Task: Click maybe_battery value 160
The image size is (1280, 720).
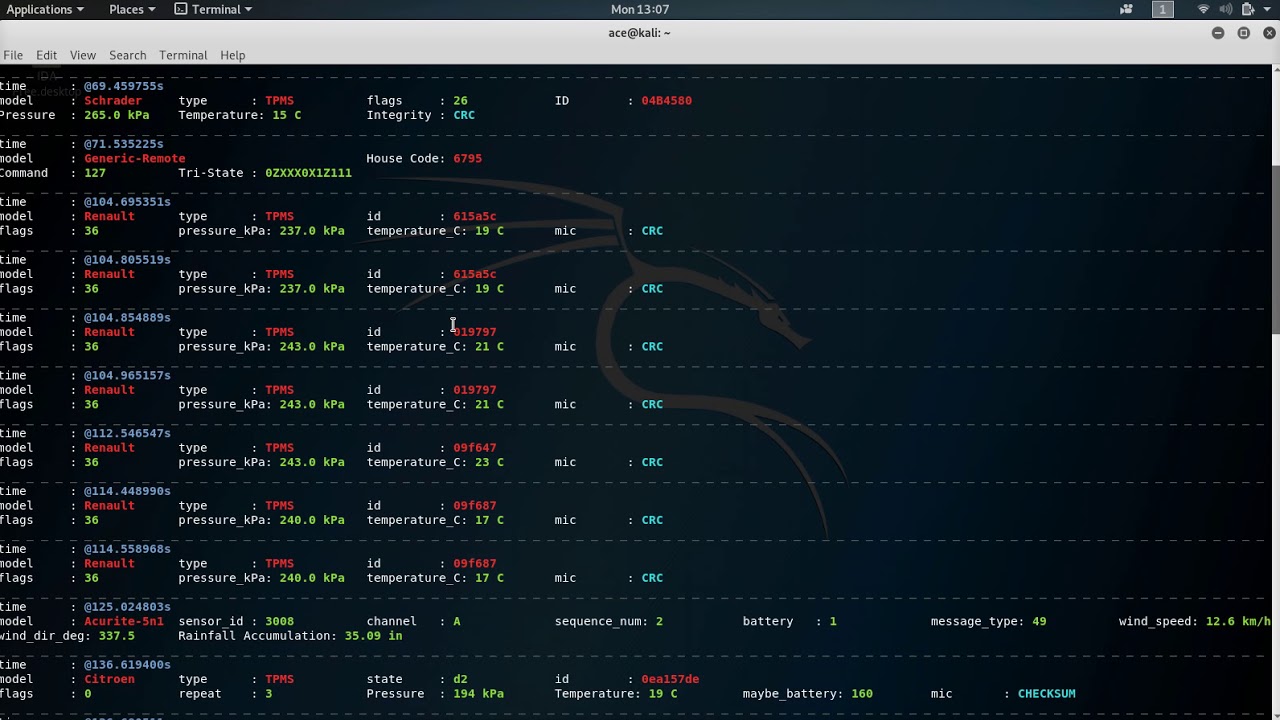Action: pyautogui.click(x=862, y=694)
